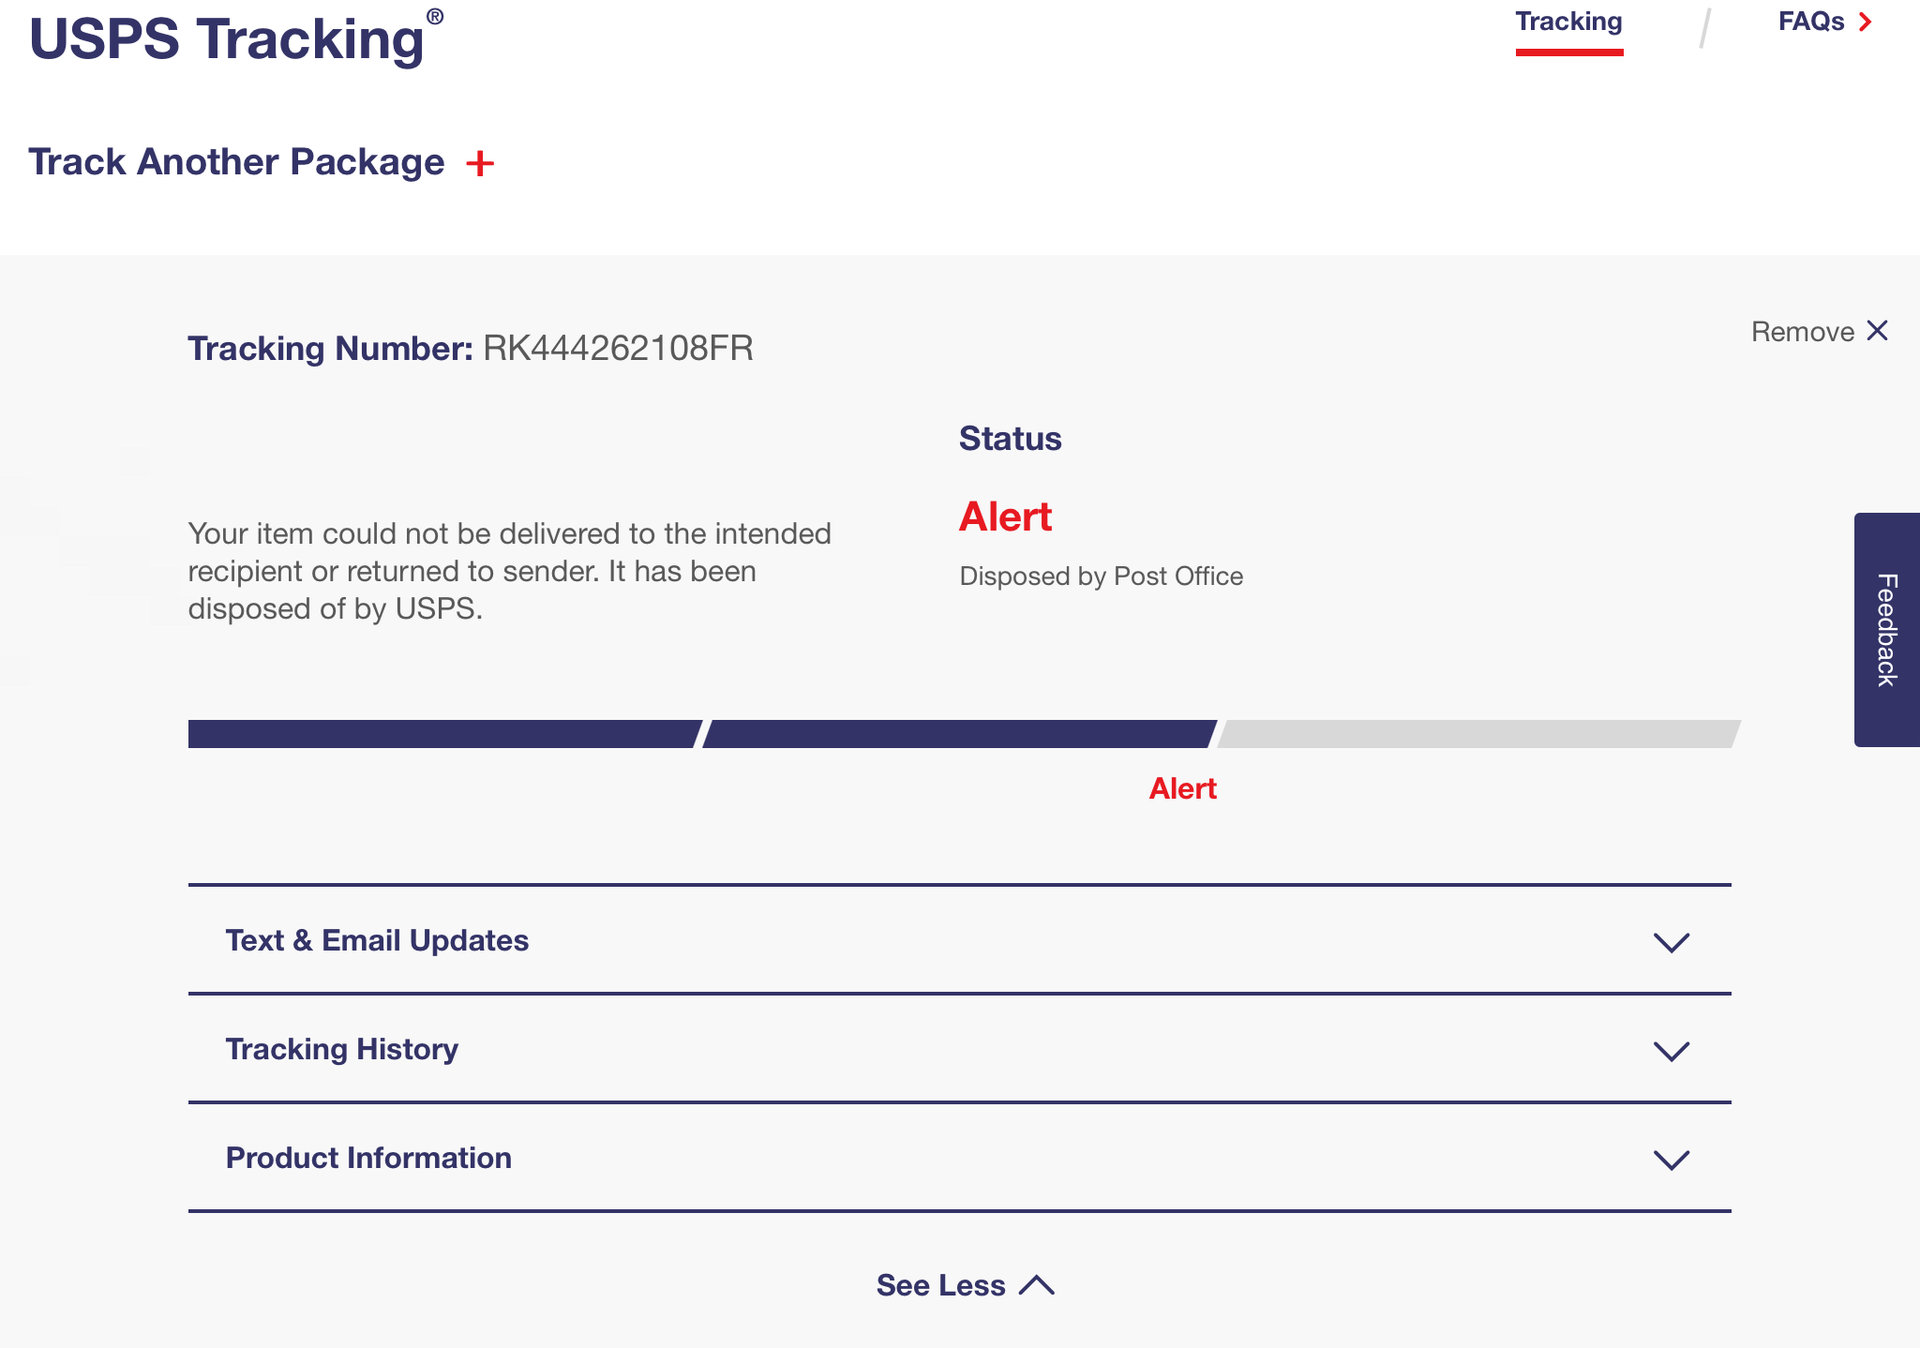
Task: Click the Product Information label
Action: click(368, 1158)
